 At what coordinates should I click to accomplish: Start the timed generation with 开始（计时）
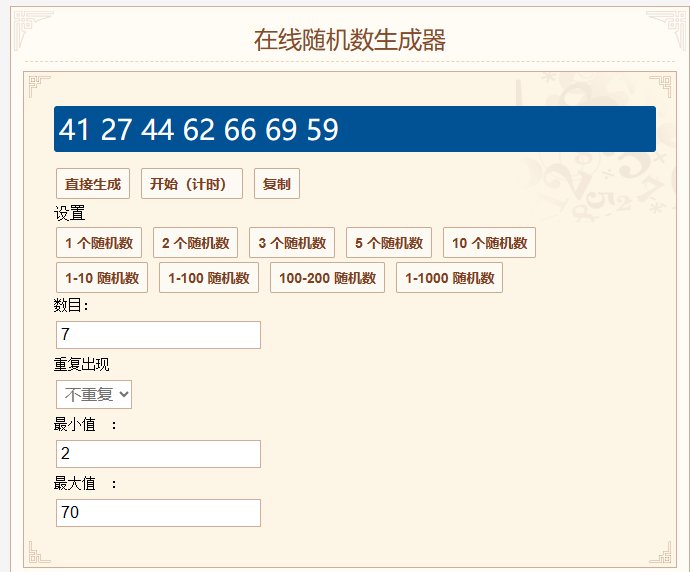191,183
